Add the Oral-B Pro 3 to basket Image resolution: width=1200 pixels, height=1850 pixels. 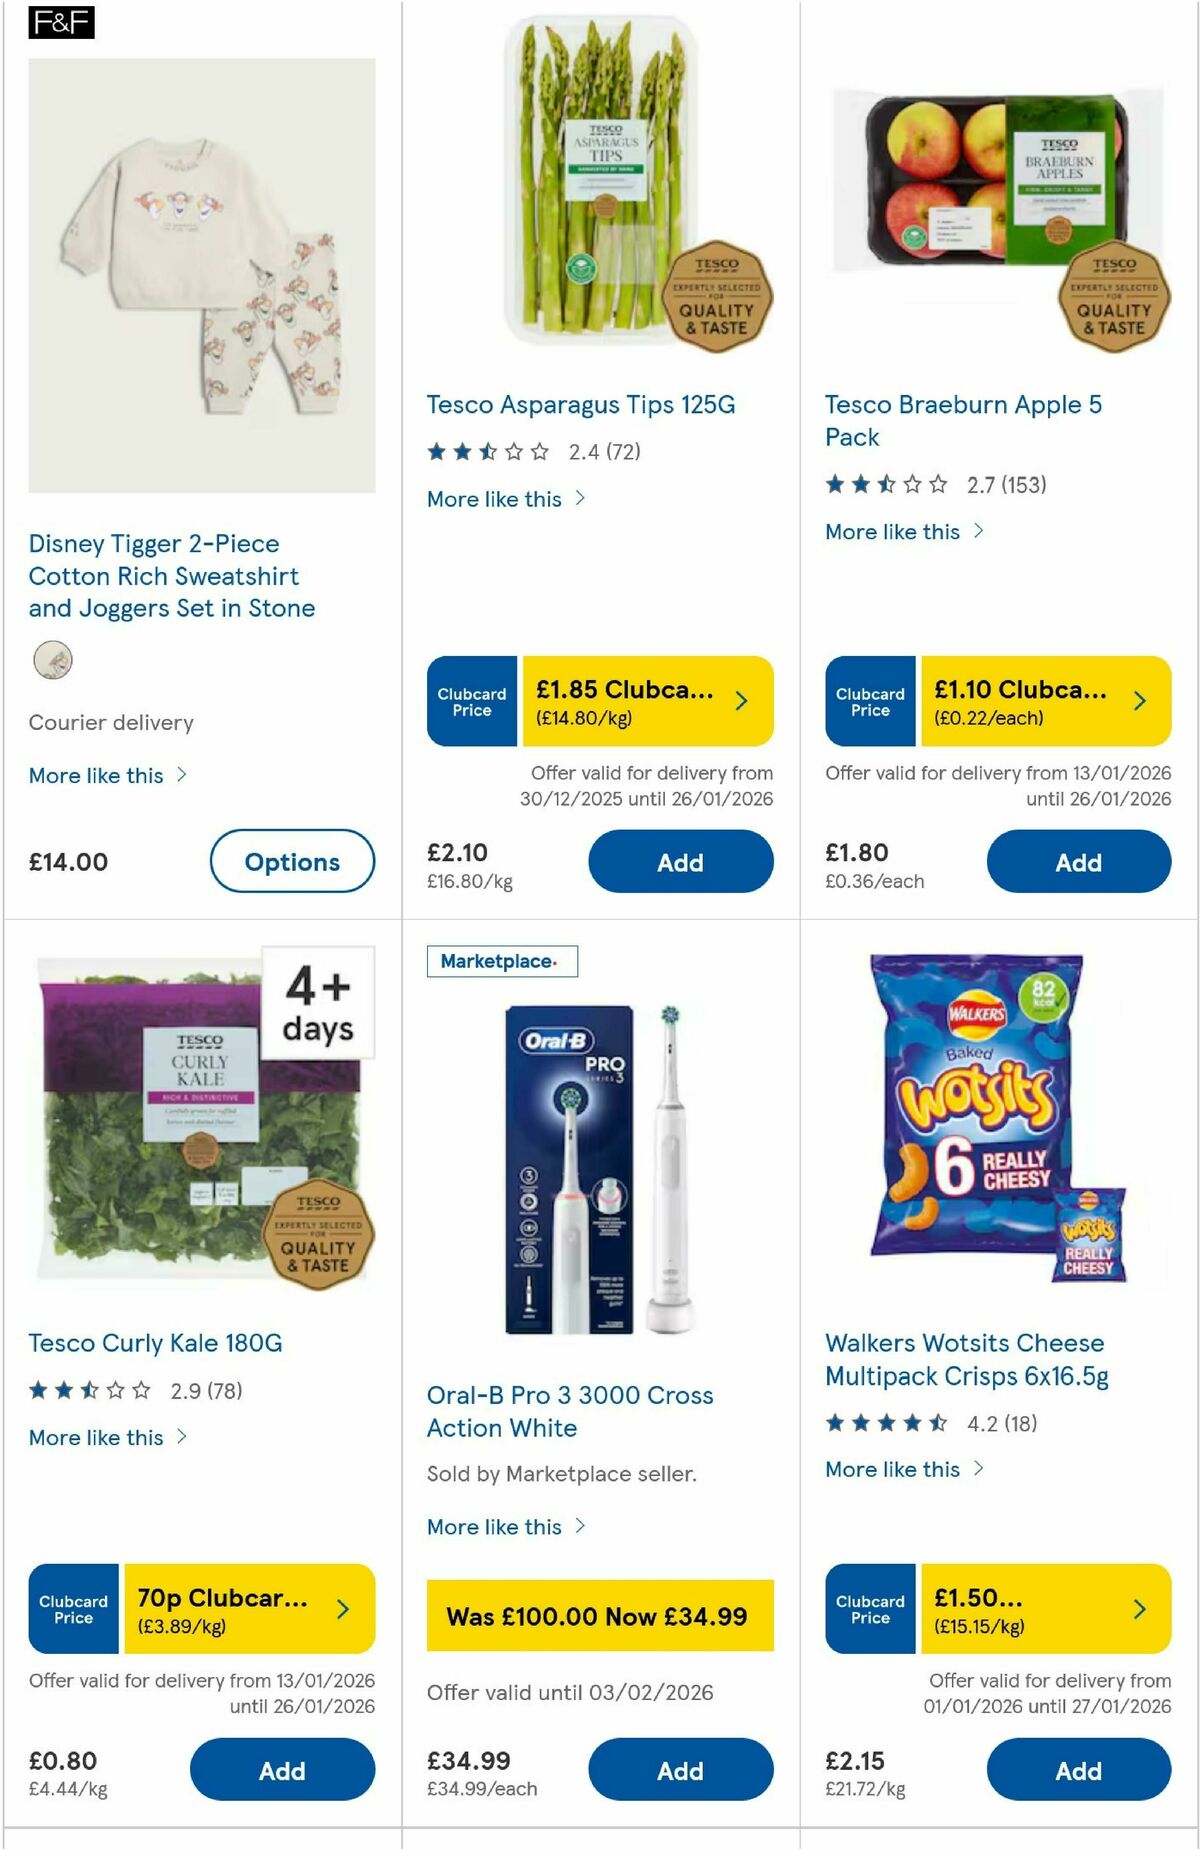tap(680, 1769)
